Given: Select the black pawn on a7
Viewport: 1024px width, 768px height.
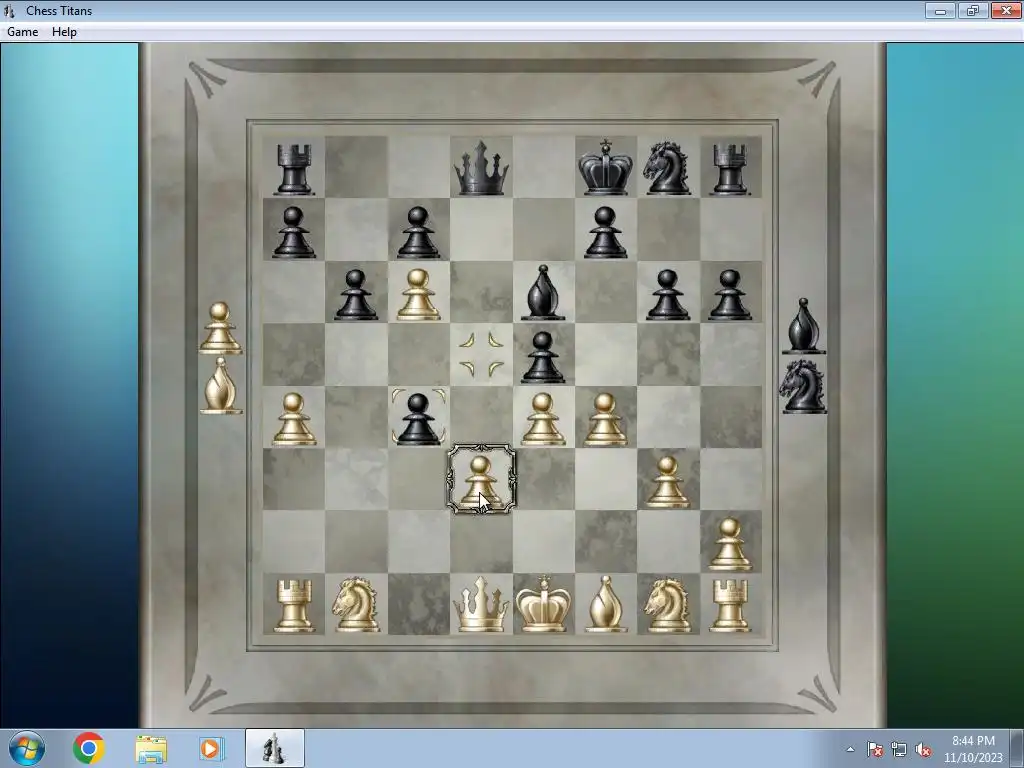Looking at the screenshot, I should click(294, 232).
